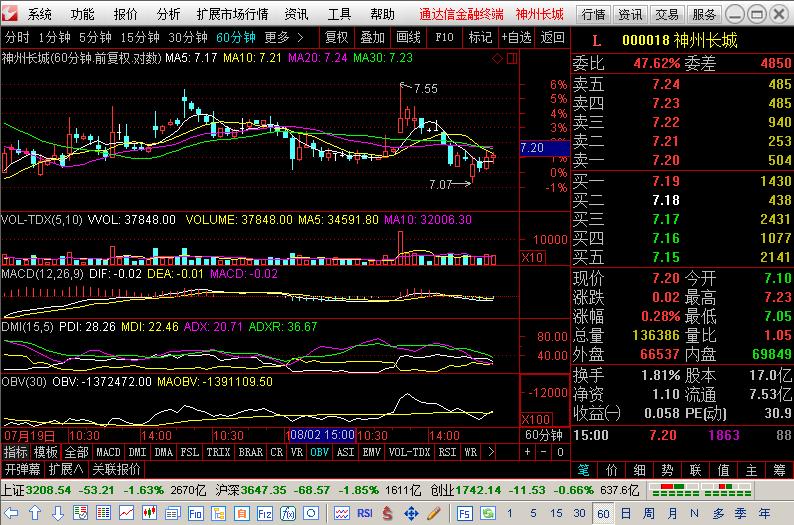Viewport: 794px width, 525px height.
Task: Click the blue four-way move arrows icon
Action: coord(411,513)
